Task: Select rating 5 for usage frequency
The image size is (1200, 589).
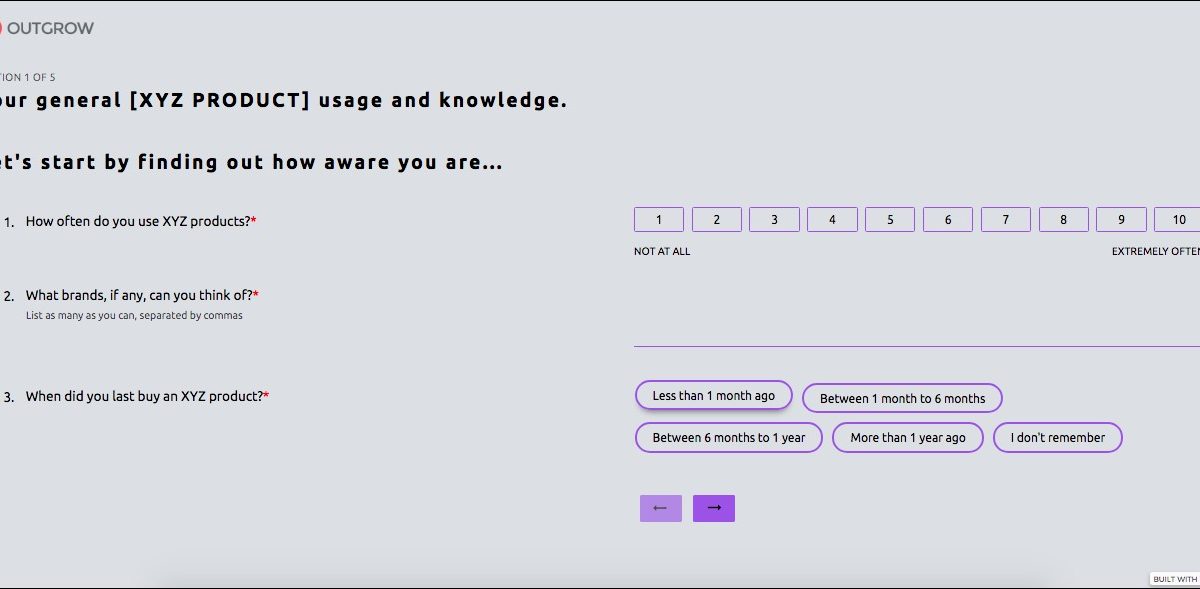Action: pyautogui.click(x=890, y=220)
